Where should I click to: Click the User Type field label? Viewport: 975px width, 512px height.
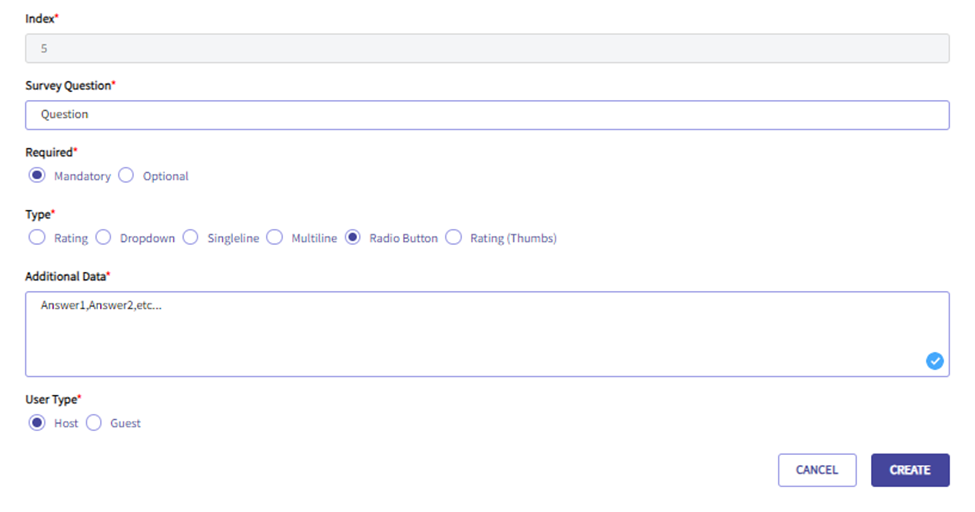coord(52,399)
